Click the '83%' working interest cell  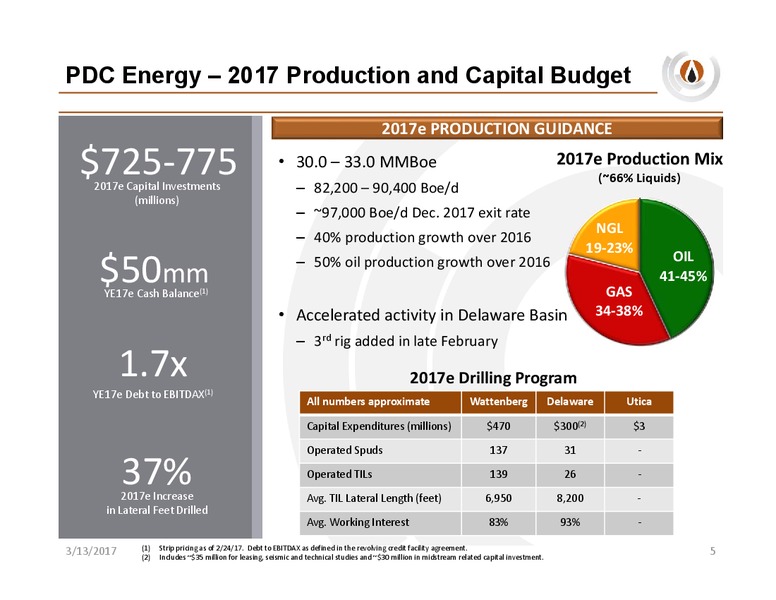[x=498, y=522]
